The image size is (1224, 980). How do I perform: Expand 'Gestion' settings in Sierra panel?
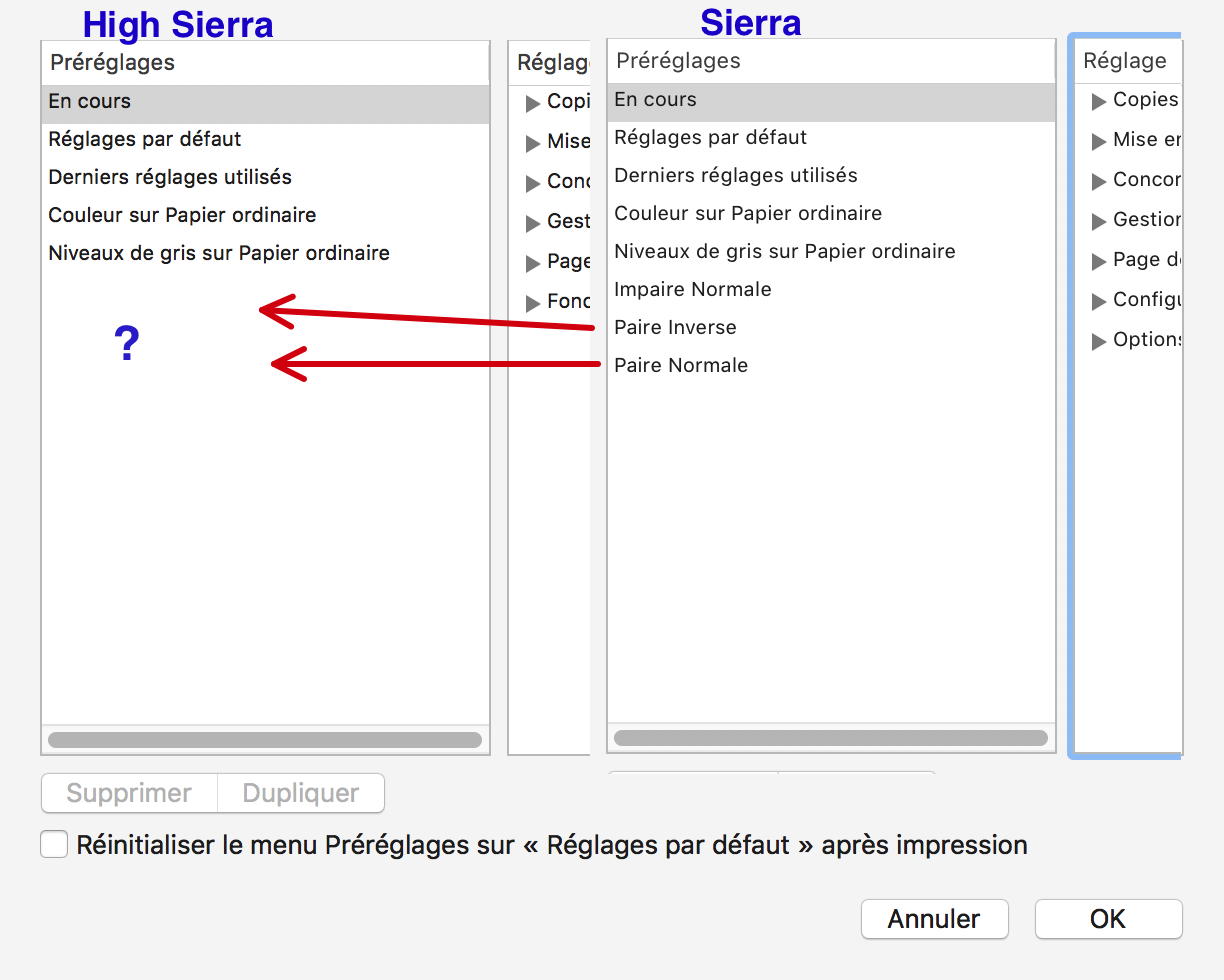[x=1098, y=221]
